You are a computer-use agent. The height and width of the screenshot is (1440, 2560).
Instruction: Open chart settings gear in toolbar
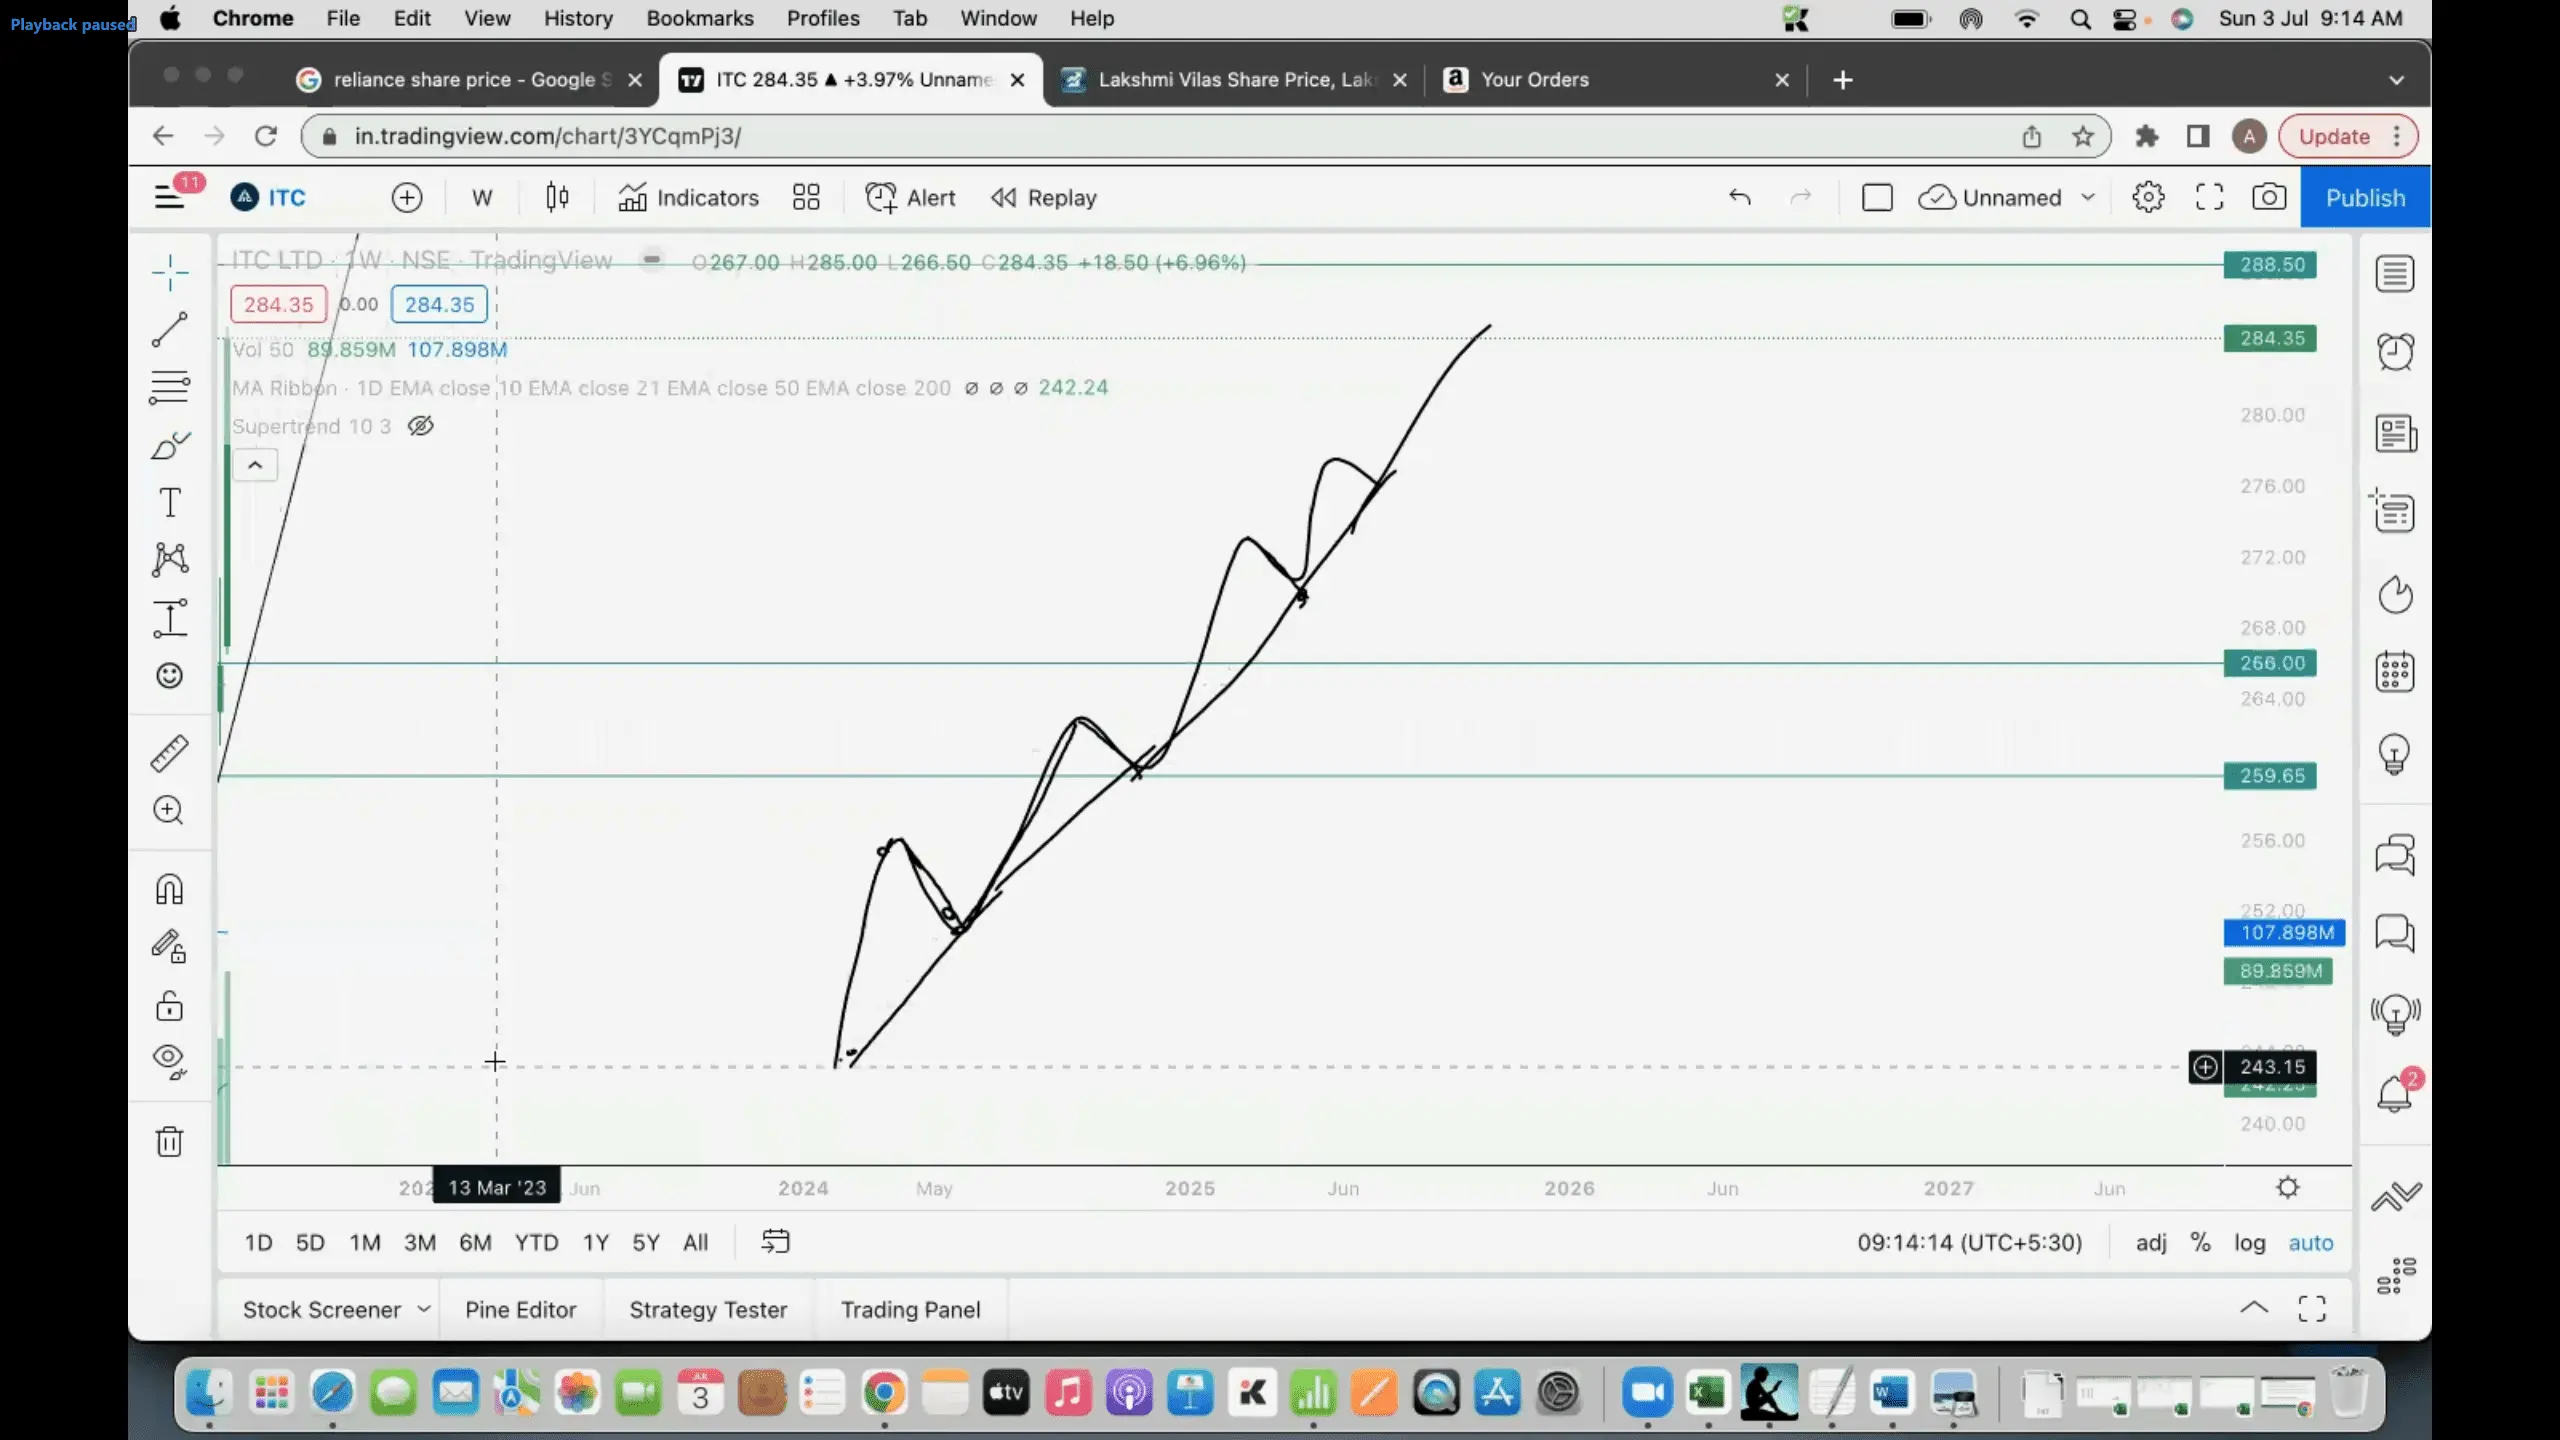(x=2147, y=197)
